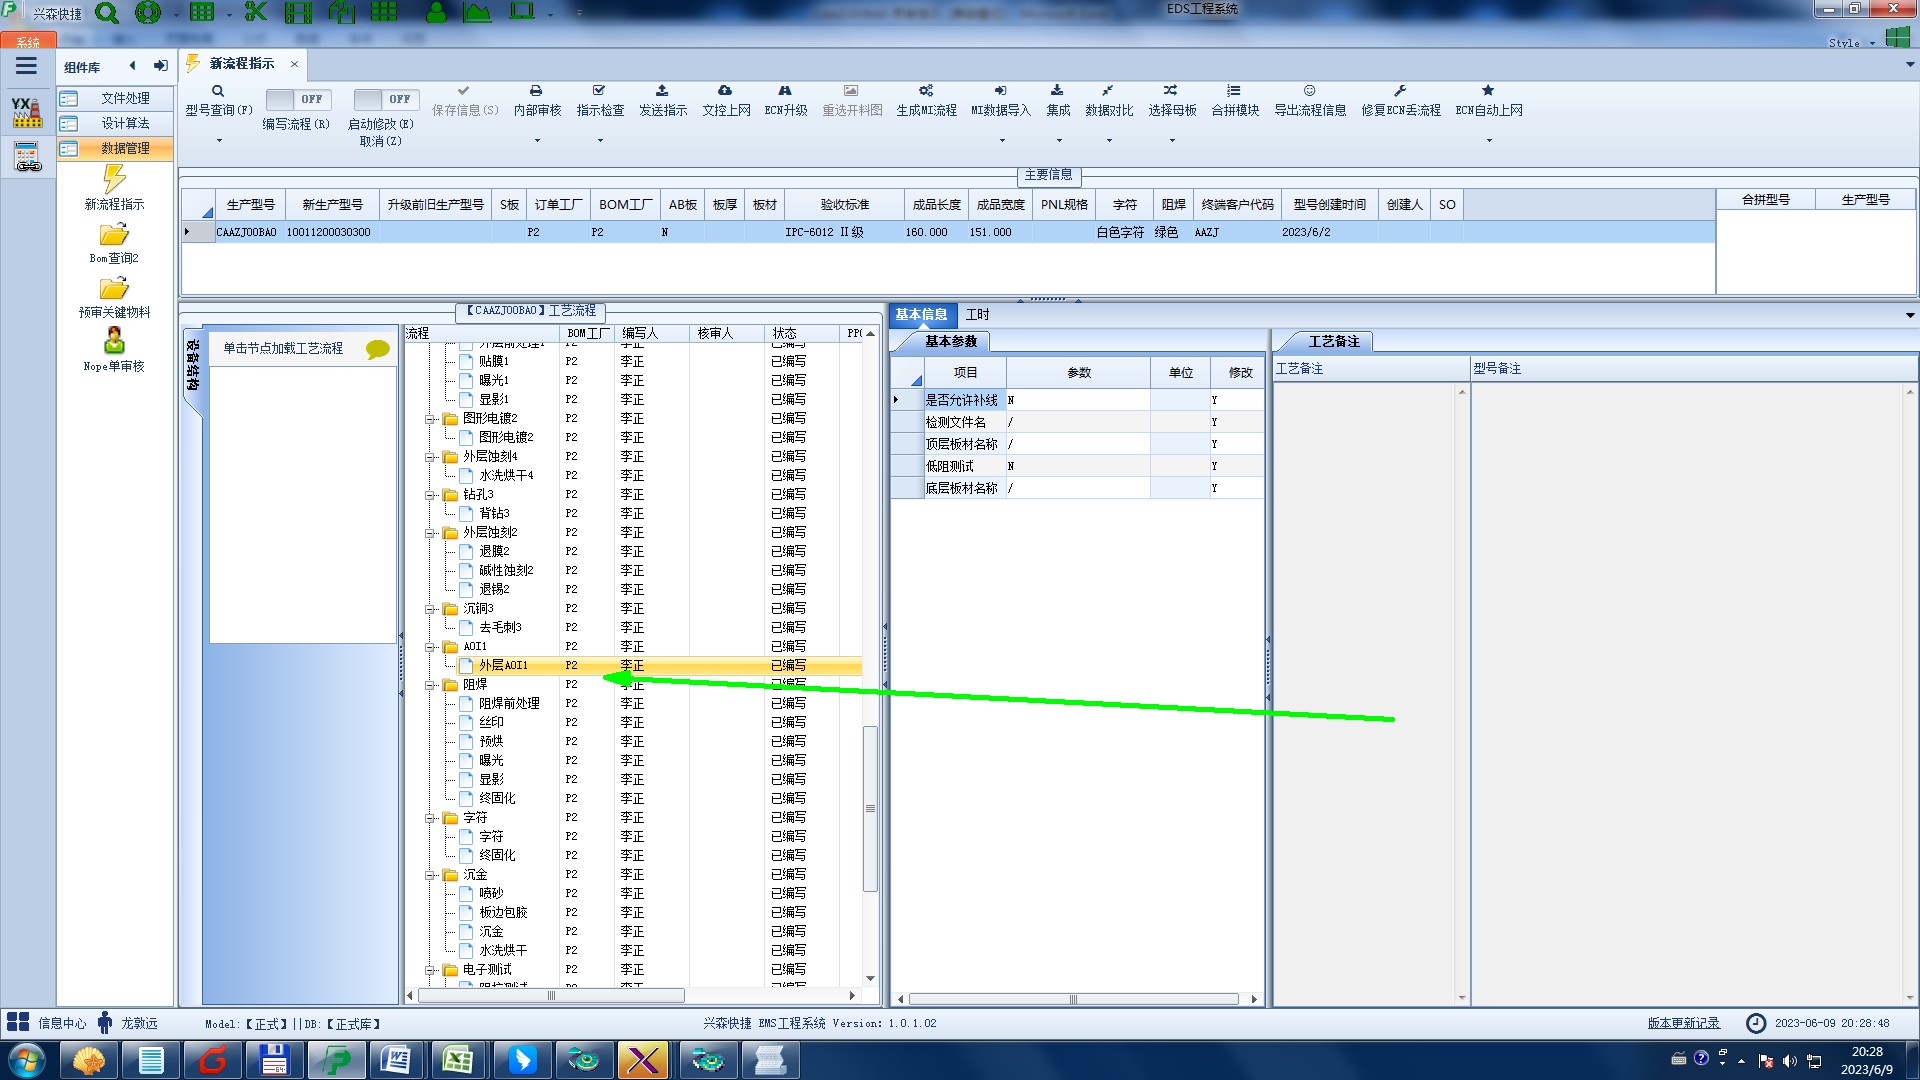
Task: Click the 修复ECN丢流程 wrench icon
Action: (1400, 91)
